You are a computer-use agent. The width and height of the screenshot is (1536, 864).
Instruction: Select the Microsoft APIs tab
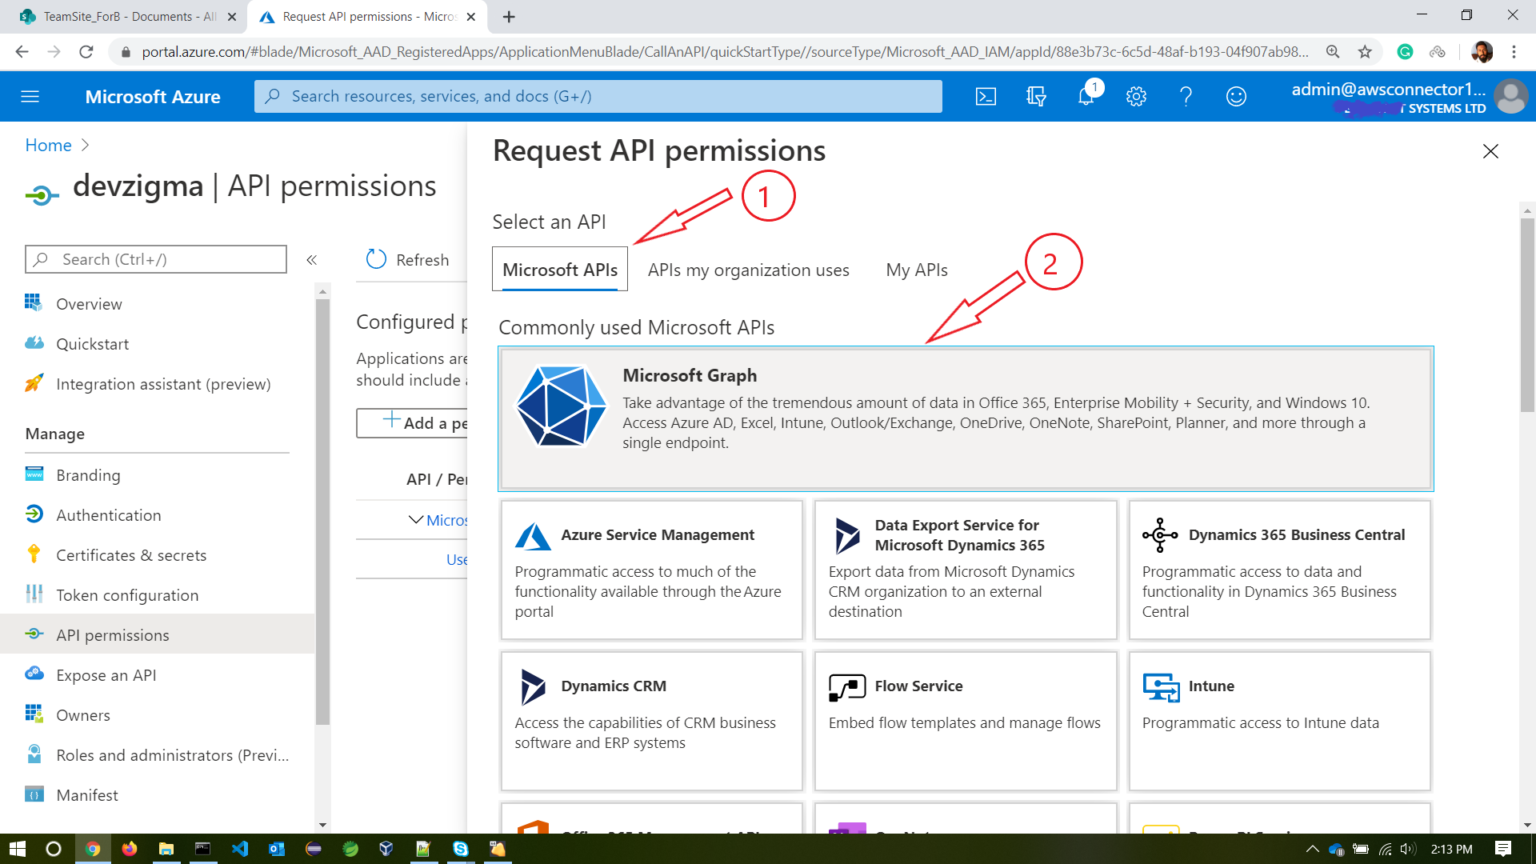coord(559,269)
